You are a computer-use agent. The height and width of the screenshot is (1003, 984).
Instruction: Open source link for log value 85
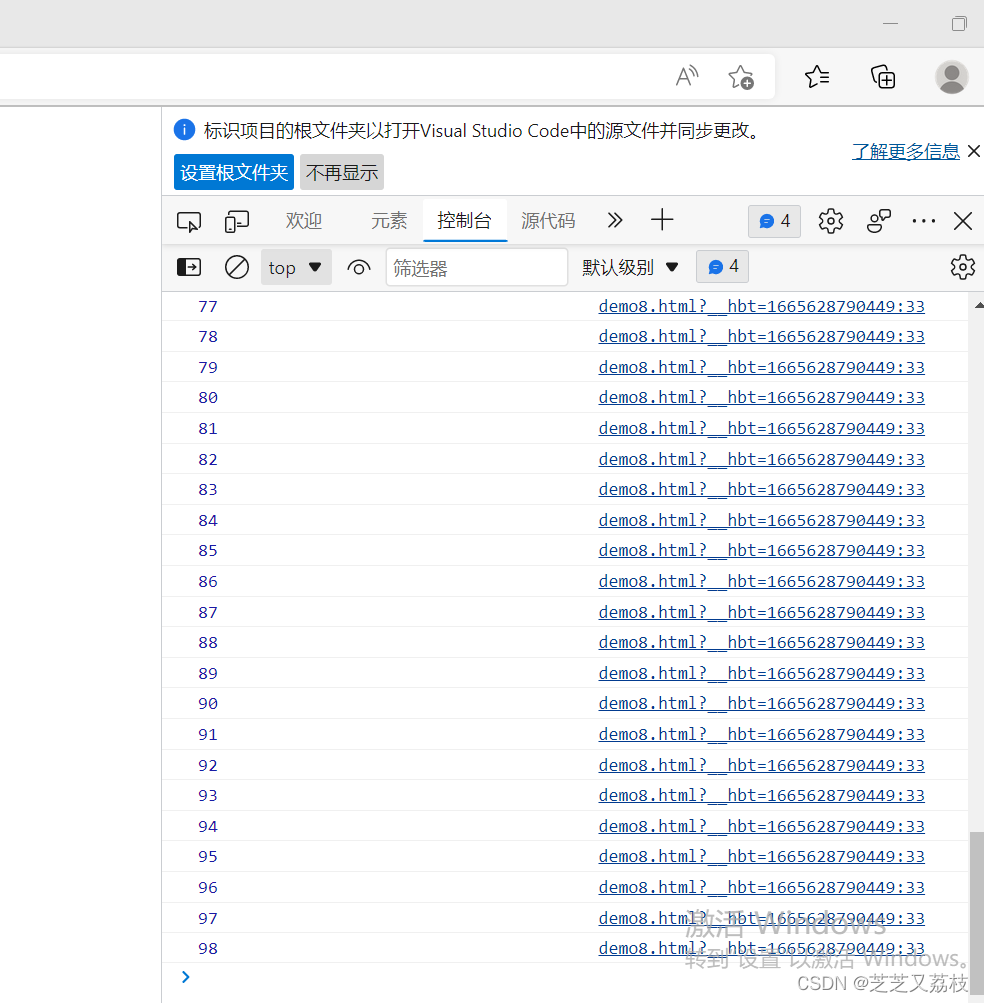[761, 551]
